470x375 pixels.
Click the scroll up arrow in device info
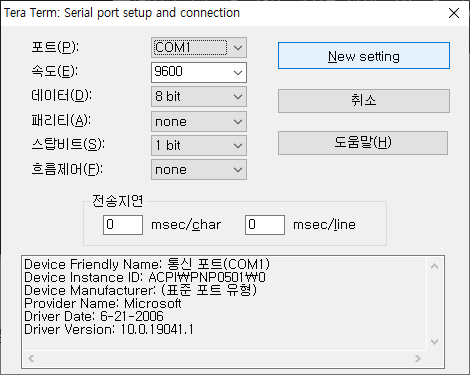click(x=434, y=266)
